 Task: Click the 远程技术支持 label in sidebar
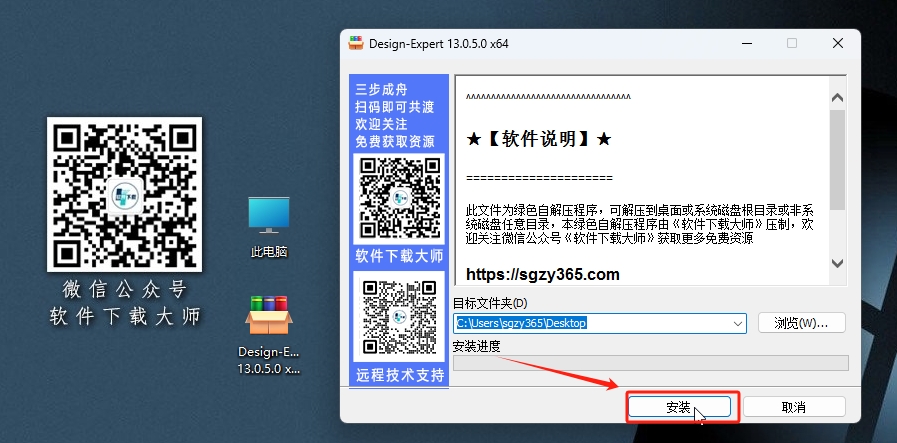pos(399,375)
